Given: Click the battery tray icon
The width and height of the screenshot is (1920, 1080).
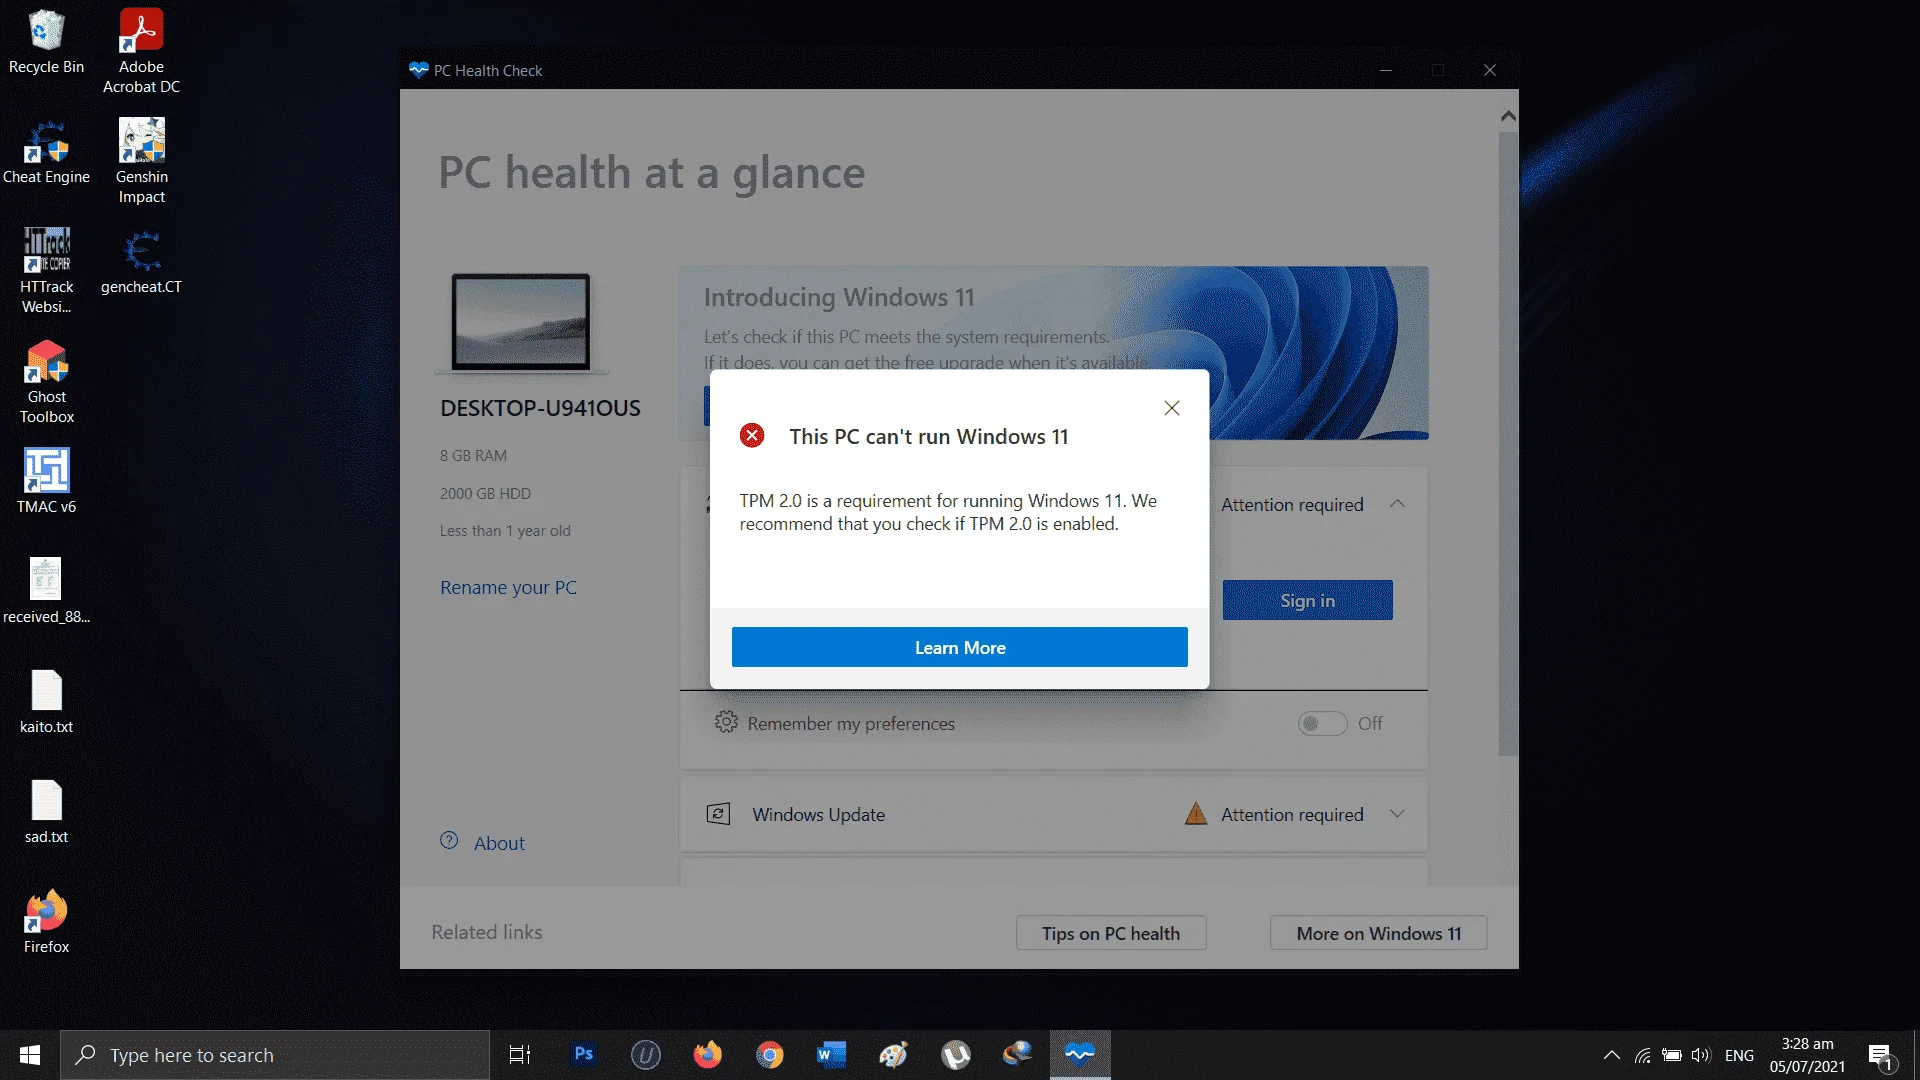Looking at the screenshot, I should (x=1672, y=1055).
